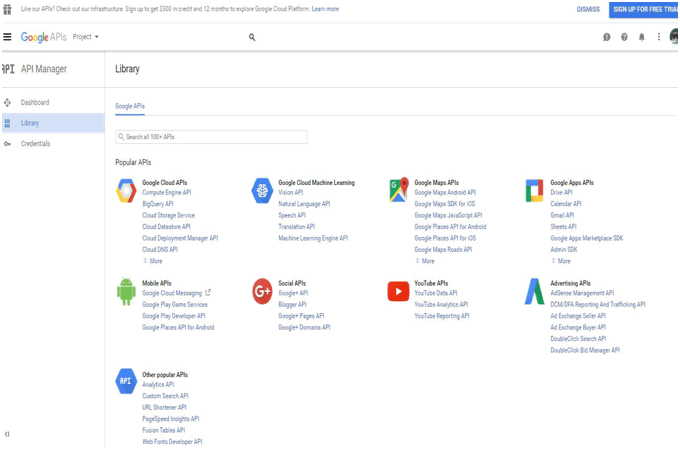Expand More under Google Cloud APIs
The image size is (680, 450).
click(x=153, y=261)
